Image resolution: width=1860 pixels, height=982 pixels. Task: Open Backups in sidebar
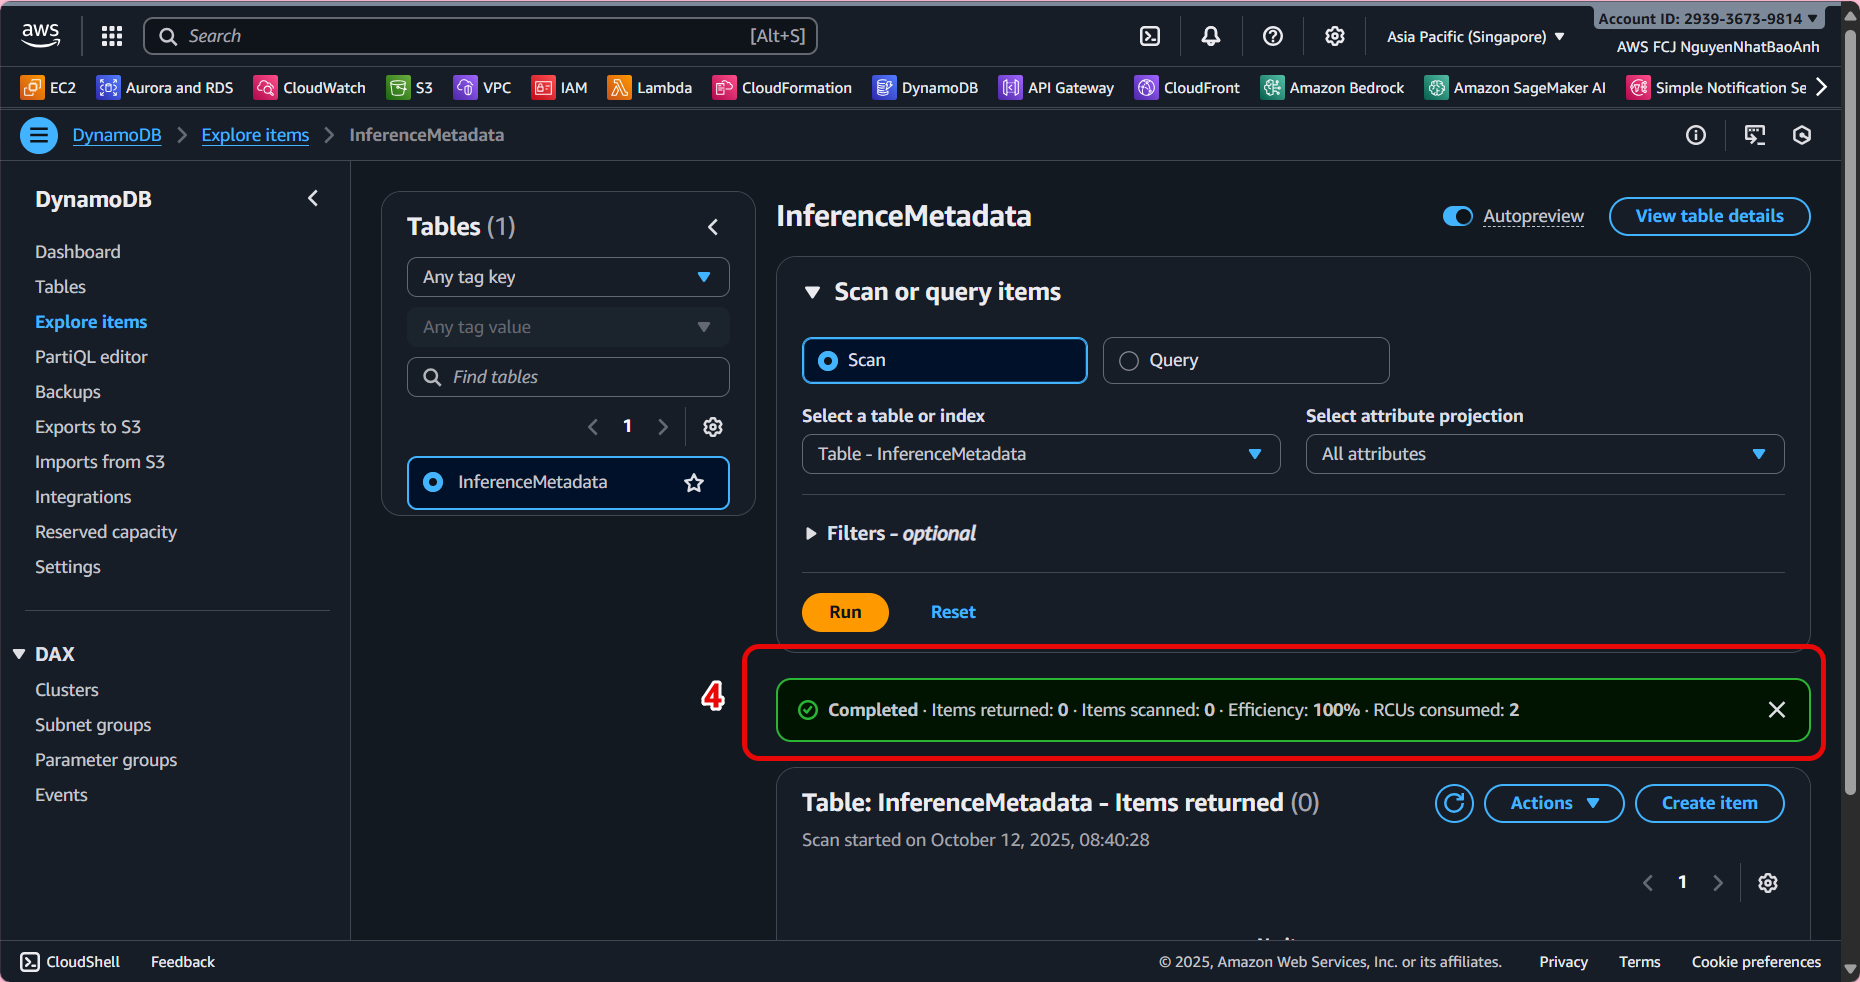point(68,392)
